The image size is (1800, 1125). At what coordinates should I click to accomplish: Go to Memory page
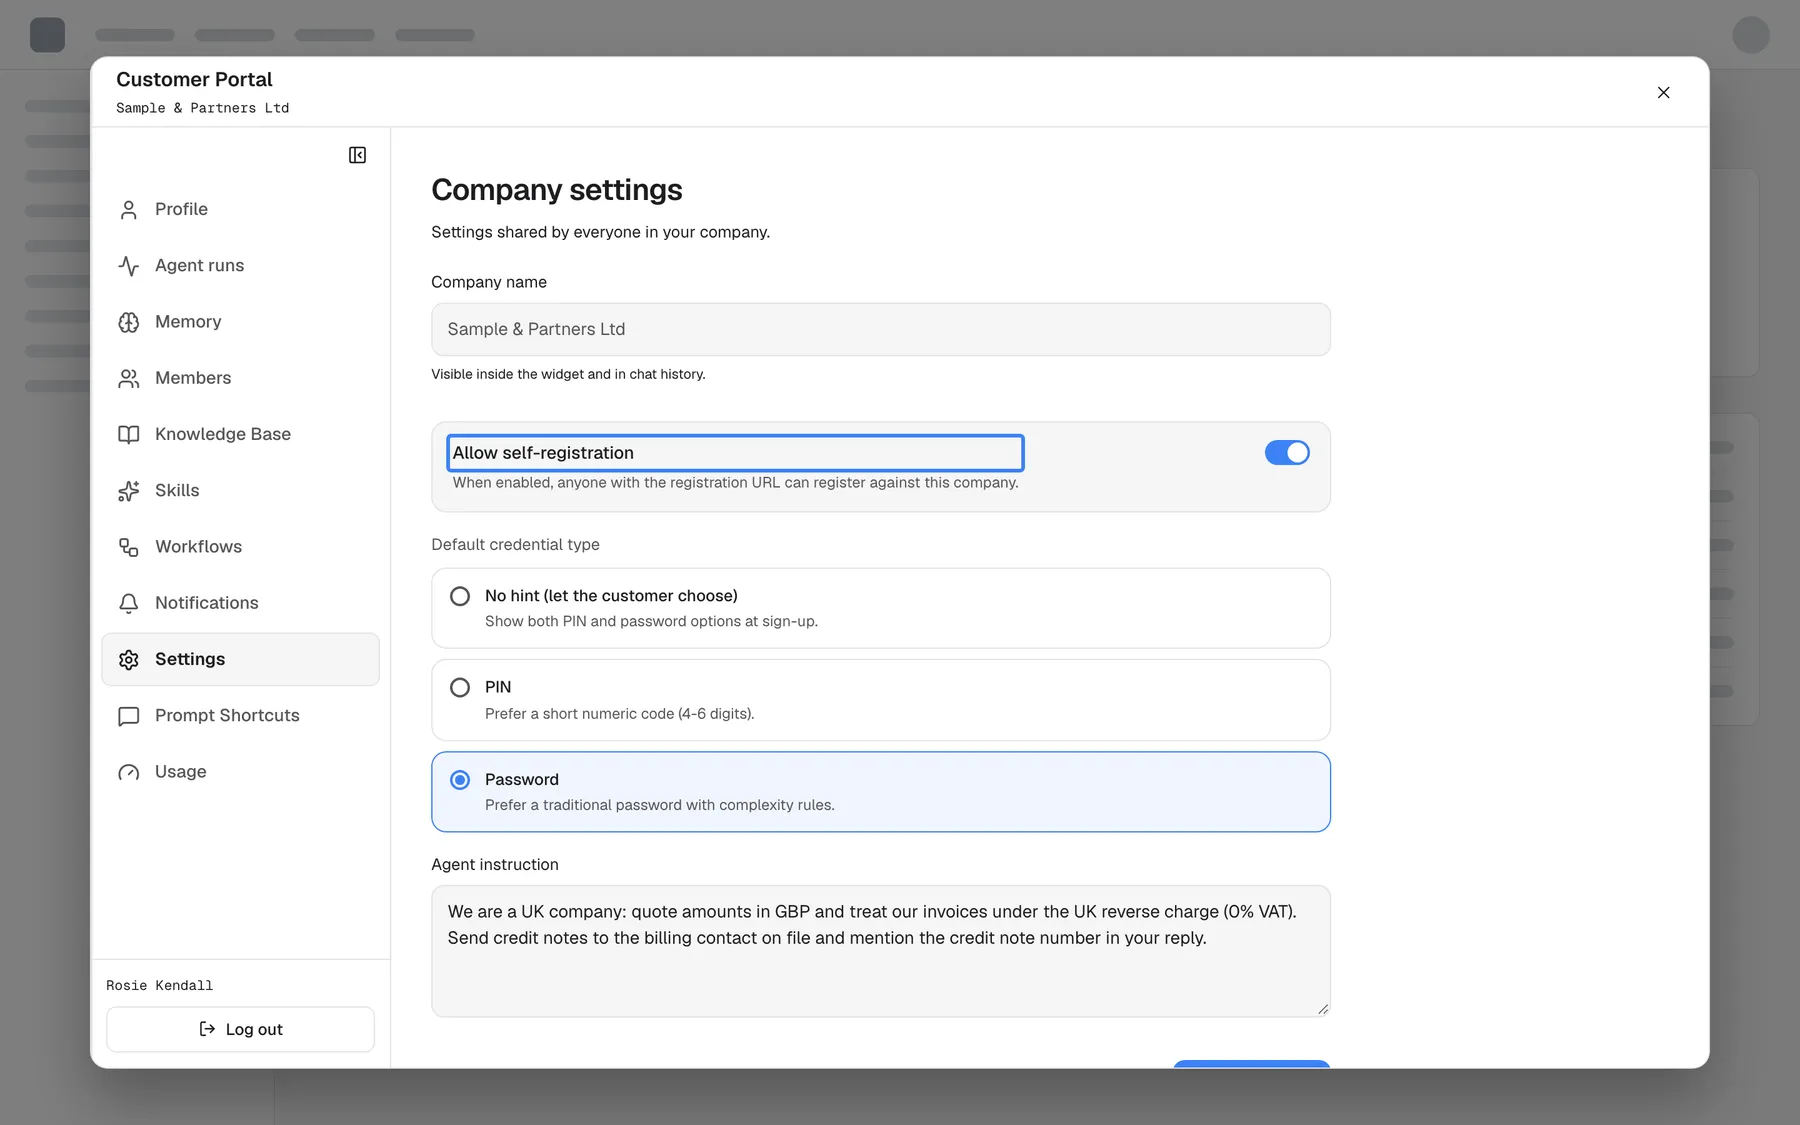240,322
